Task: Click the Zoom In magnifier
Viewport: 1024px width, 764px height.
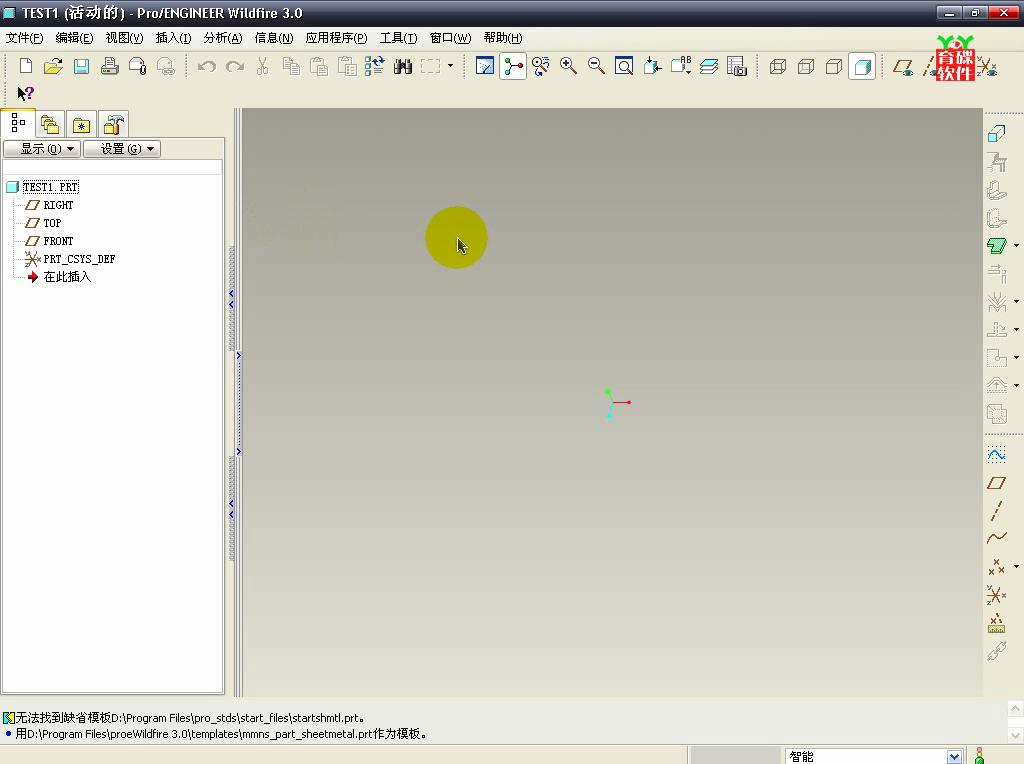Action: (x=568, y=66)
